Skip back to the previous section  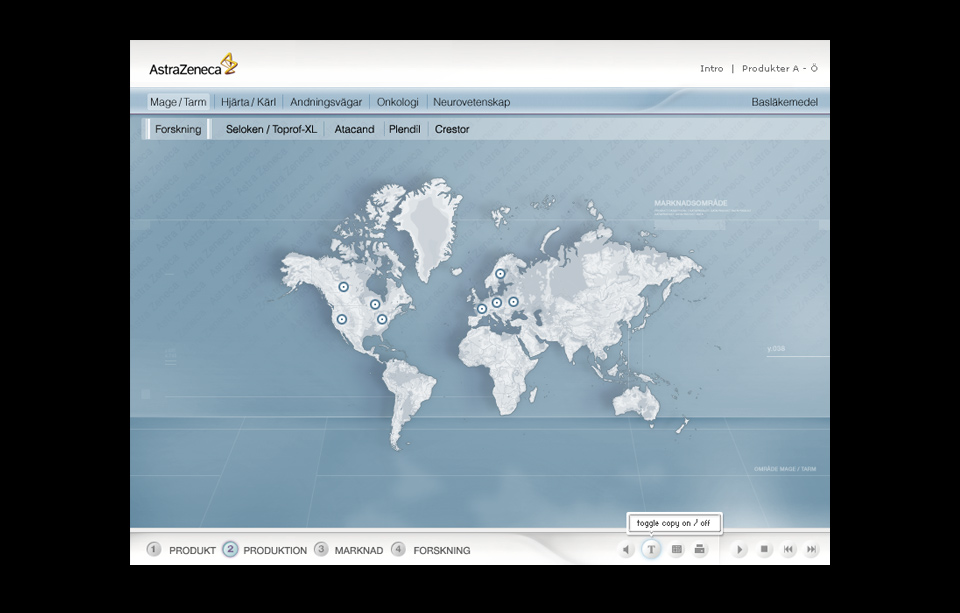pyautogui.click(x=788, y=549)
